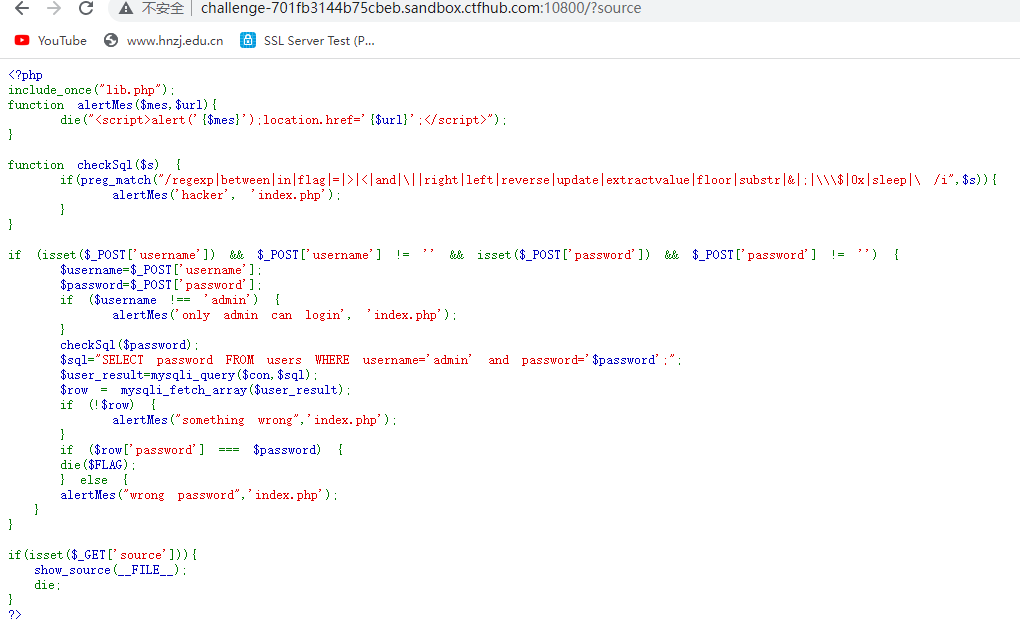The height and width of the screenshot is (629, 1020).
Task: Click the $password=$_POST['password'] line
Action: pos(161,284)
